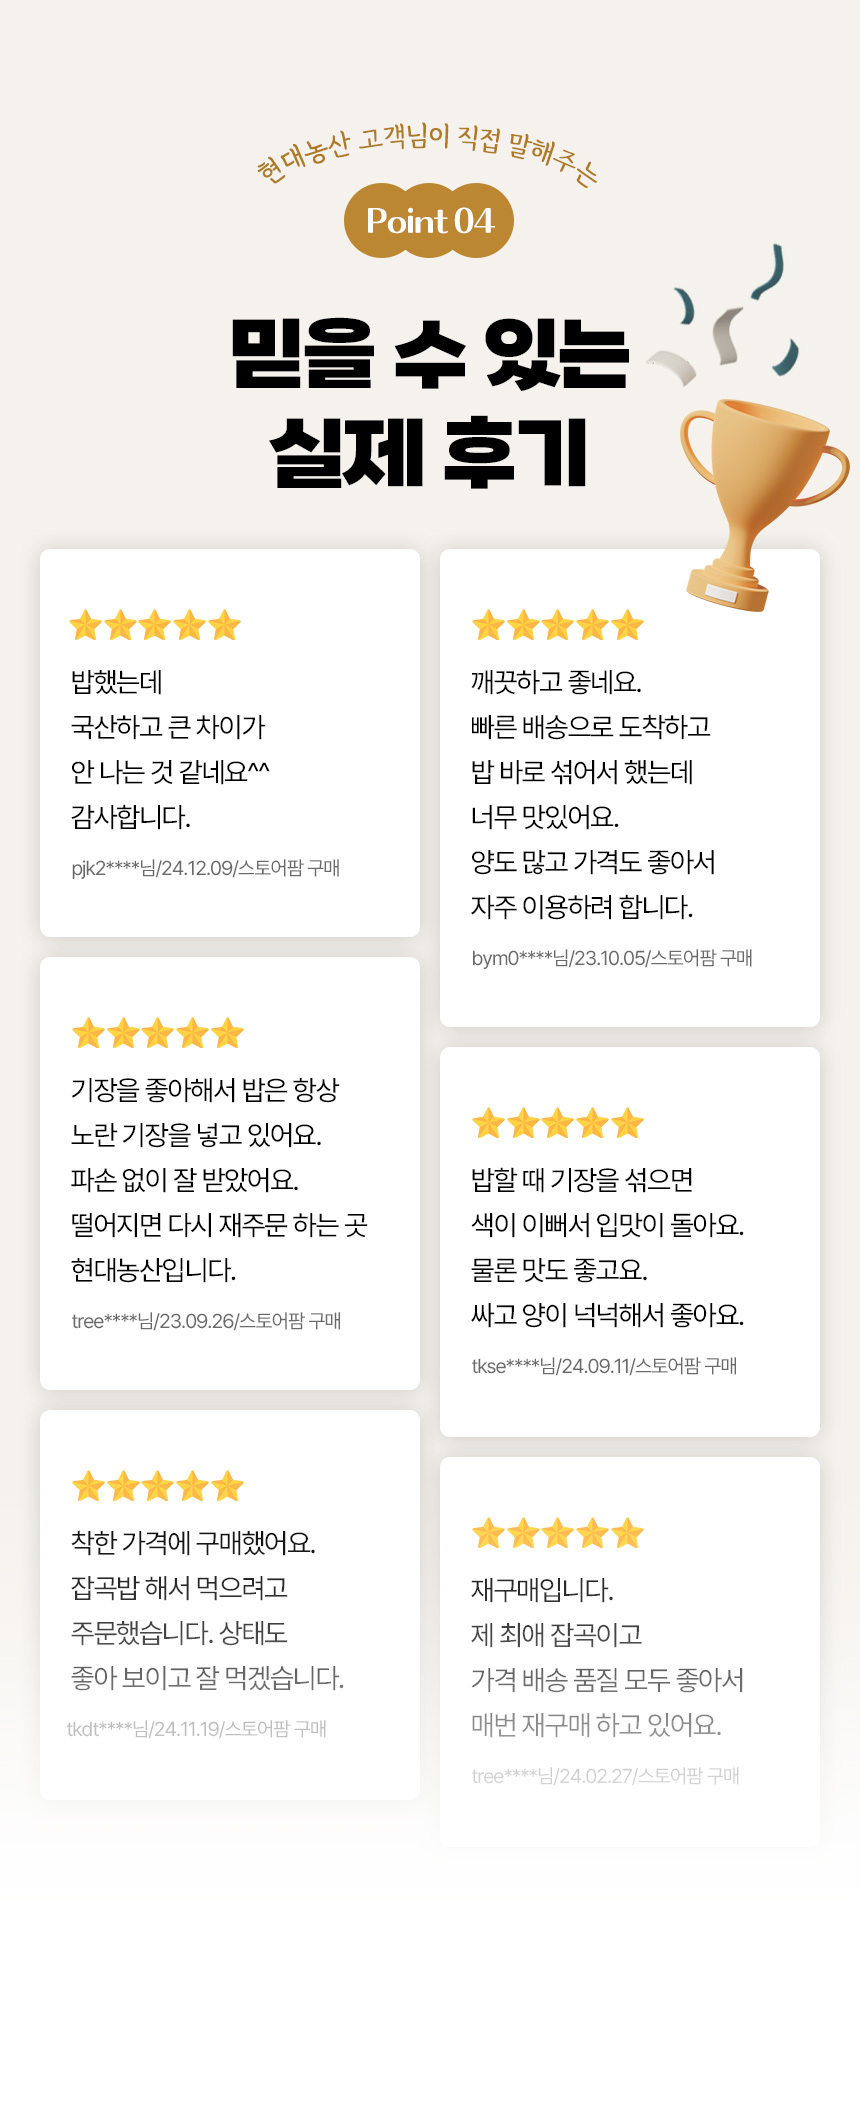The width and height of the screenshot is (860, 2116).
Task: Select the '싸고 양이 넉넉해서 좋아요' line
Action: (607, 1315)
